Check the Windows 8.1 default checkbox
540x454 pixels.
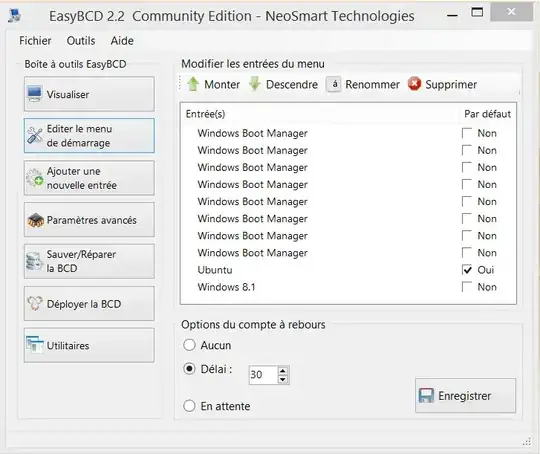[x=467, y=287]
